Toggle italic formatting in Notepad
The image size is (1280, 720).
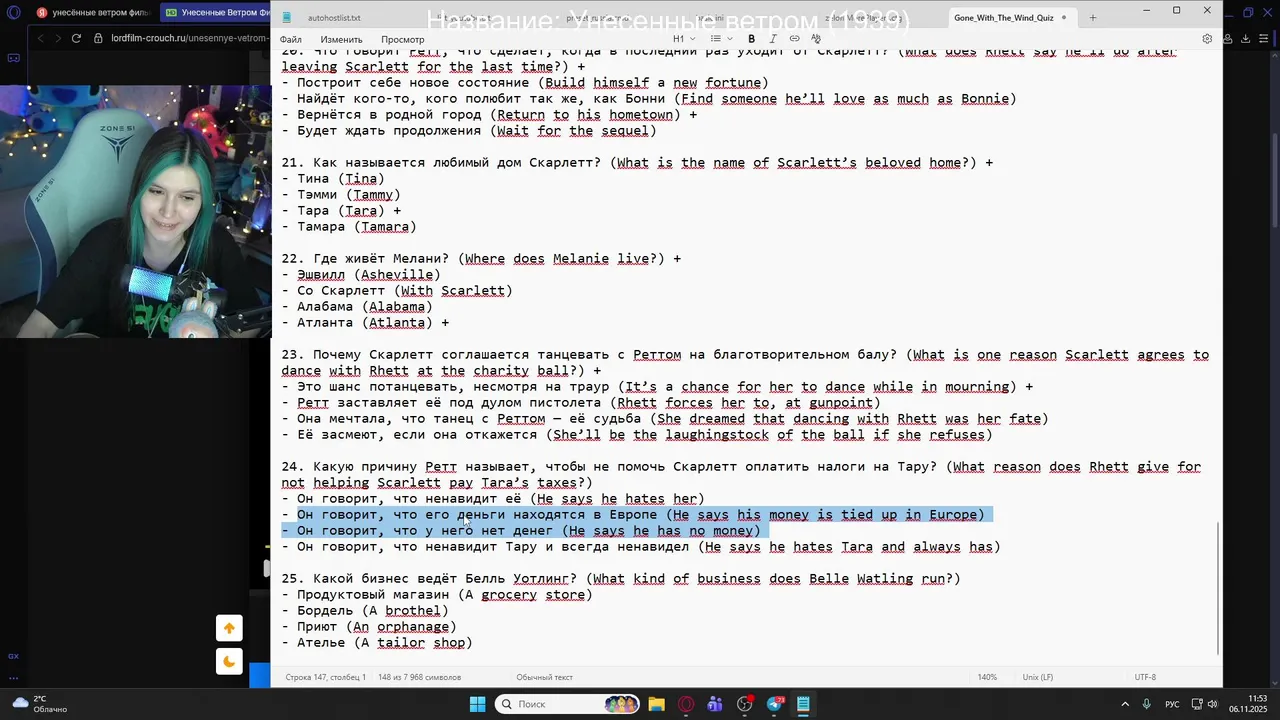tap(773, 39)
